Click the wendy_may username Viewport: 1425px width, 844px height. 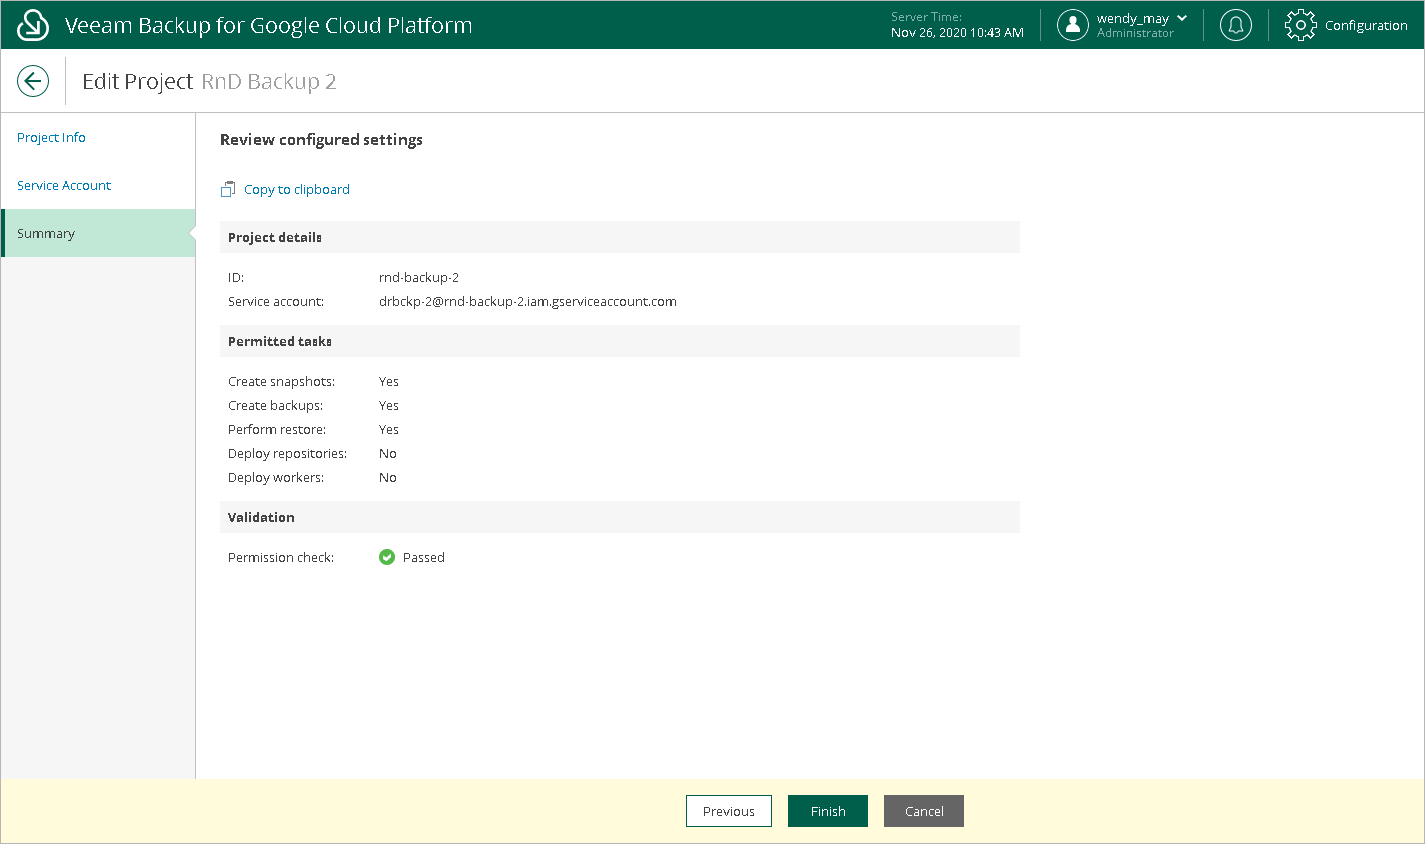[1133, 18]
